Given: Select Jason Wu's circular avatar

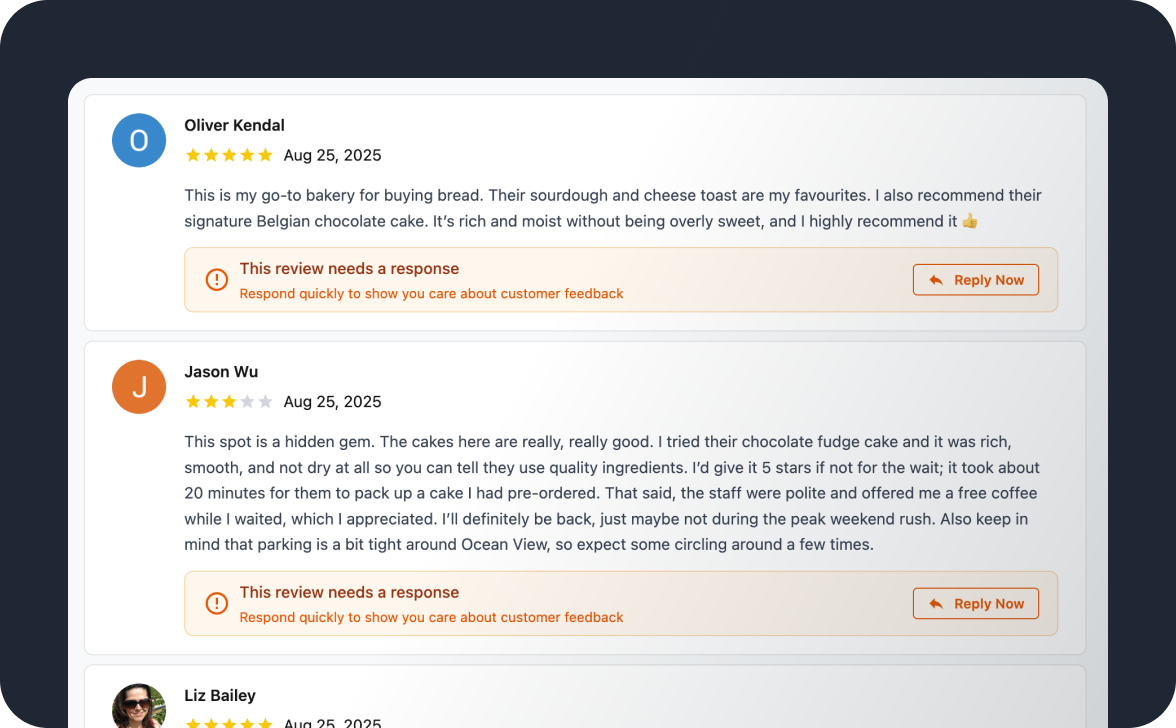Looking at the screenshot, I should pyautogui.click(x=139, y=386).
